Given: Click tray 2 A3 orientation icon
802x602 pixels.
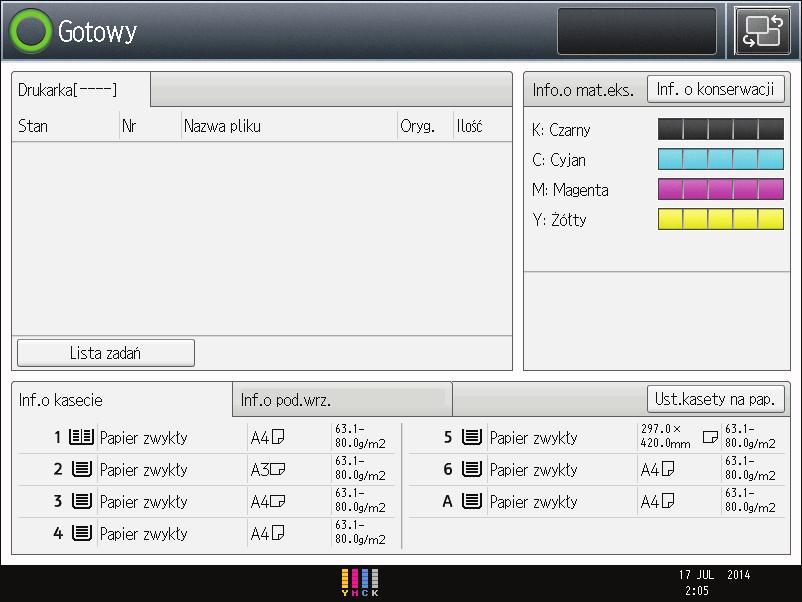Looking at the screenshot, I should click(278, 469).
